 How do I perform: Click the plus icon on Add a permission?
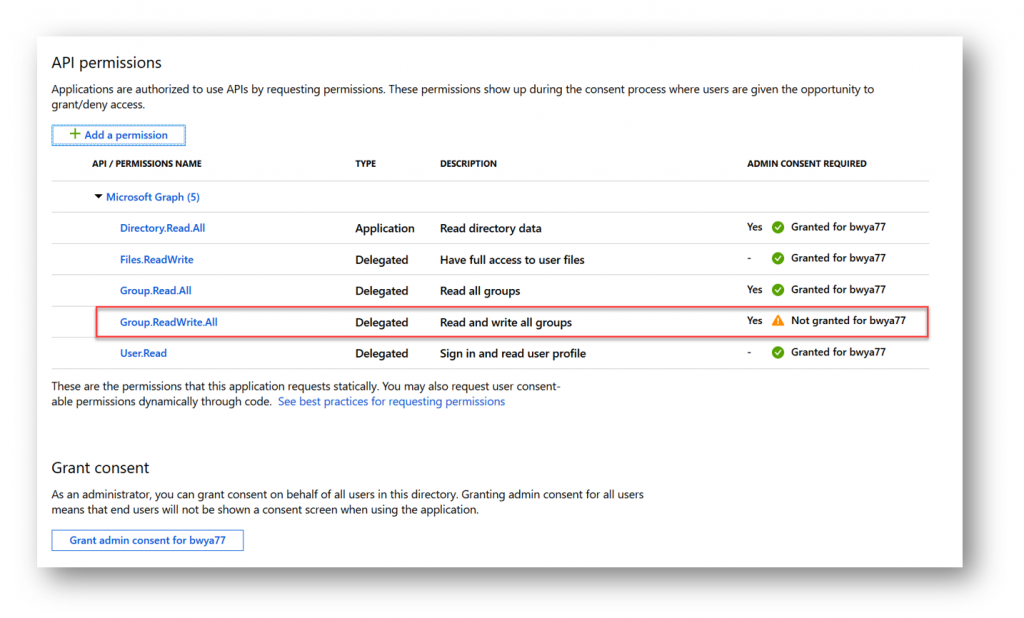click(x=74, y=134)
